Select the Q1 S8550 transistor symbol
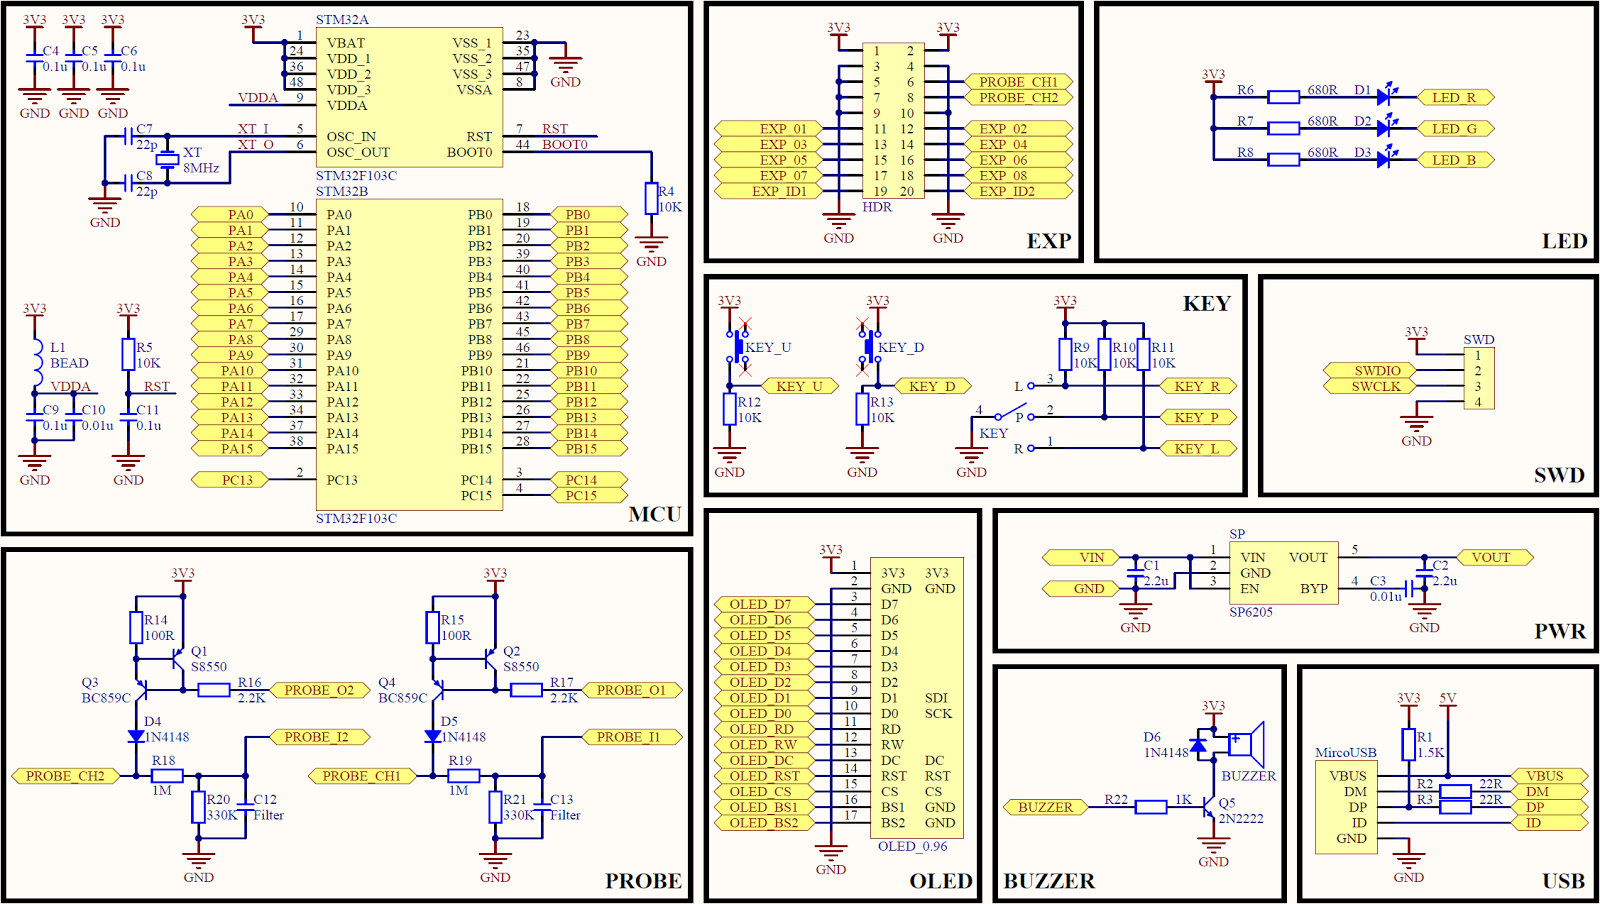 point(179,660)
